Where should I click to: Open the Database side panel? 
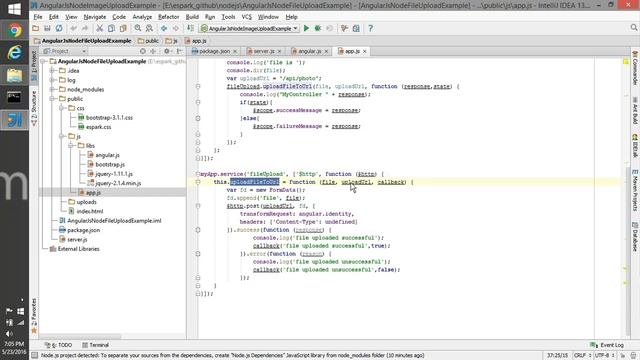click(635, 237)
